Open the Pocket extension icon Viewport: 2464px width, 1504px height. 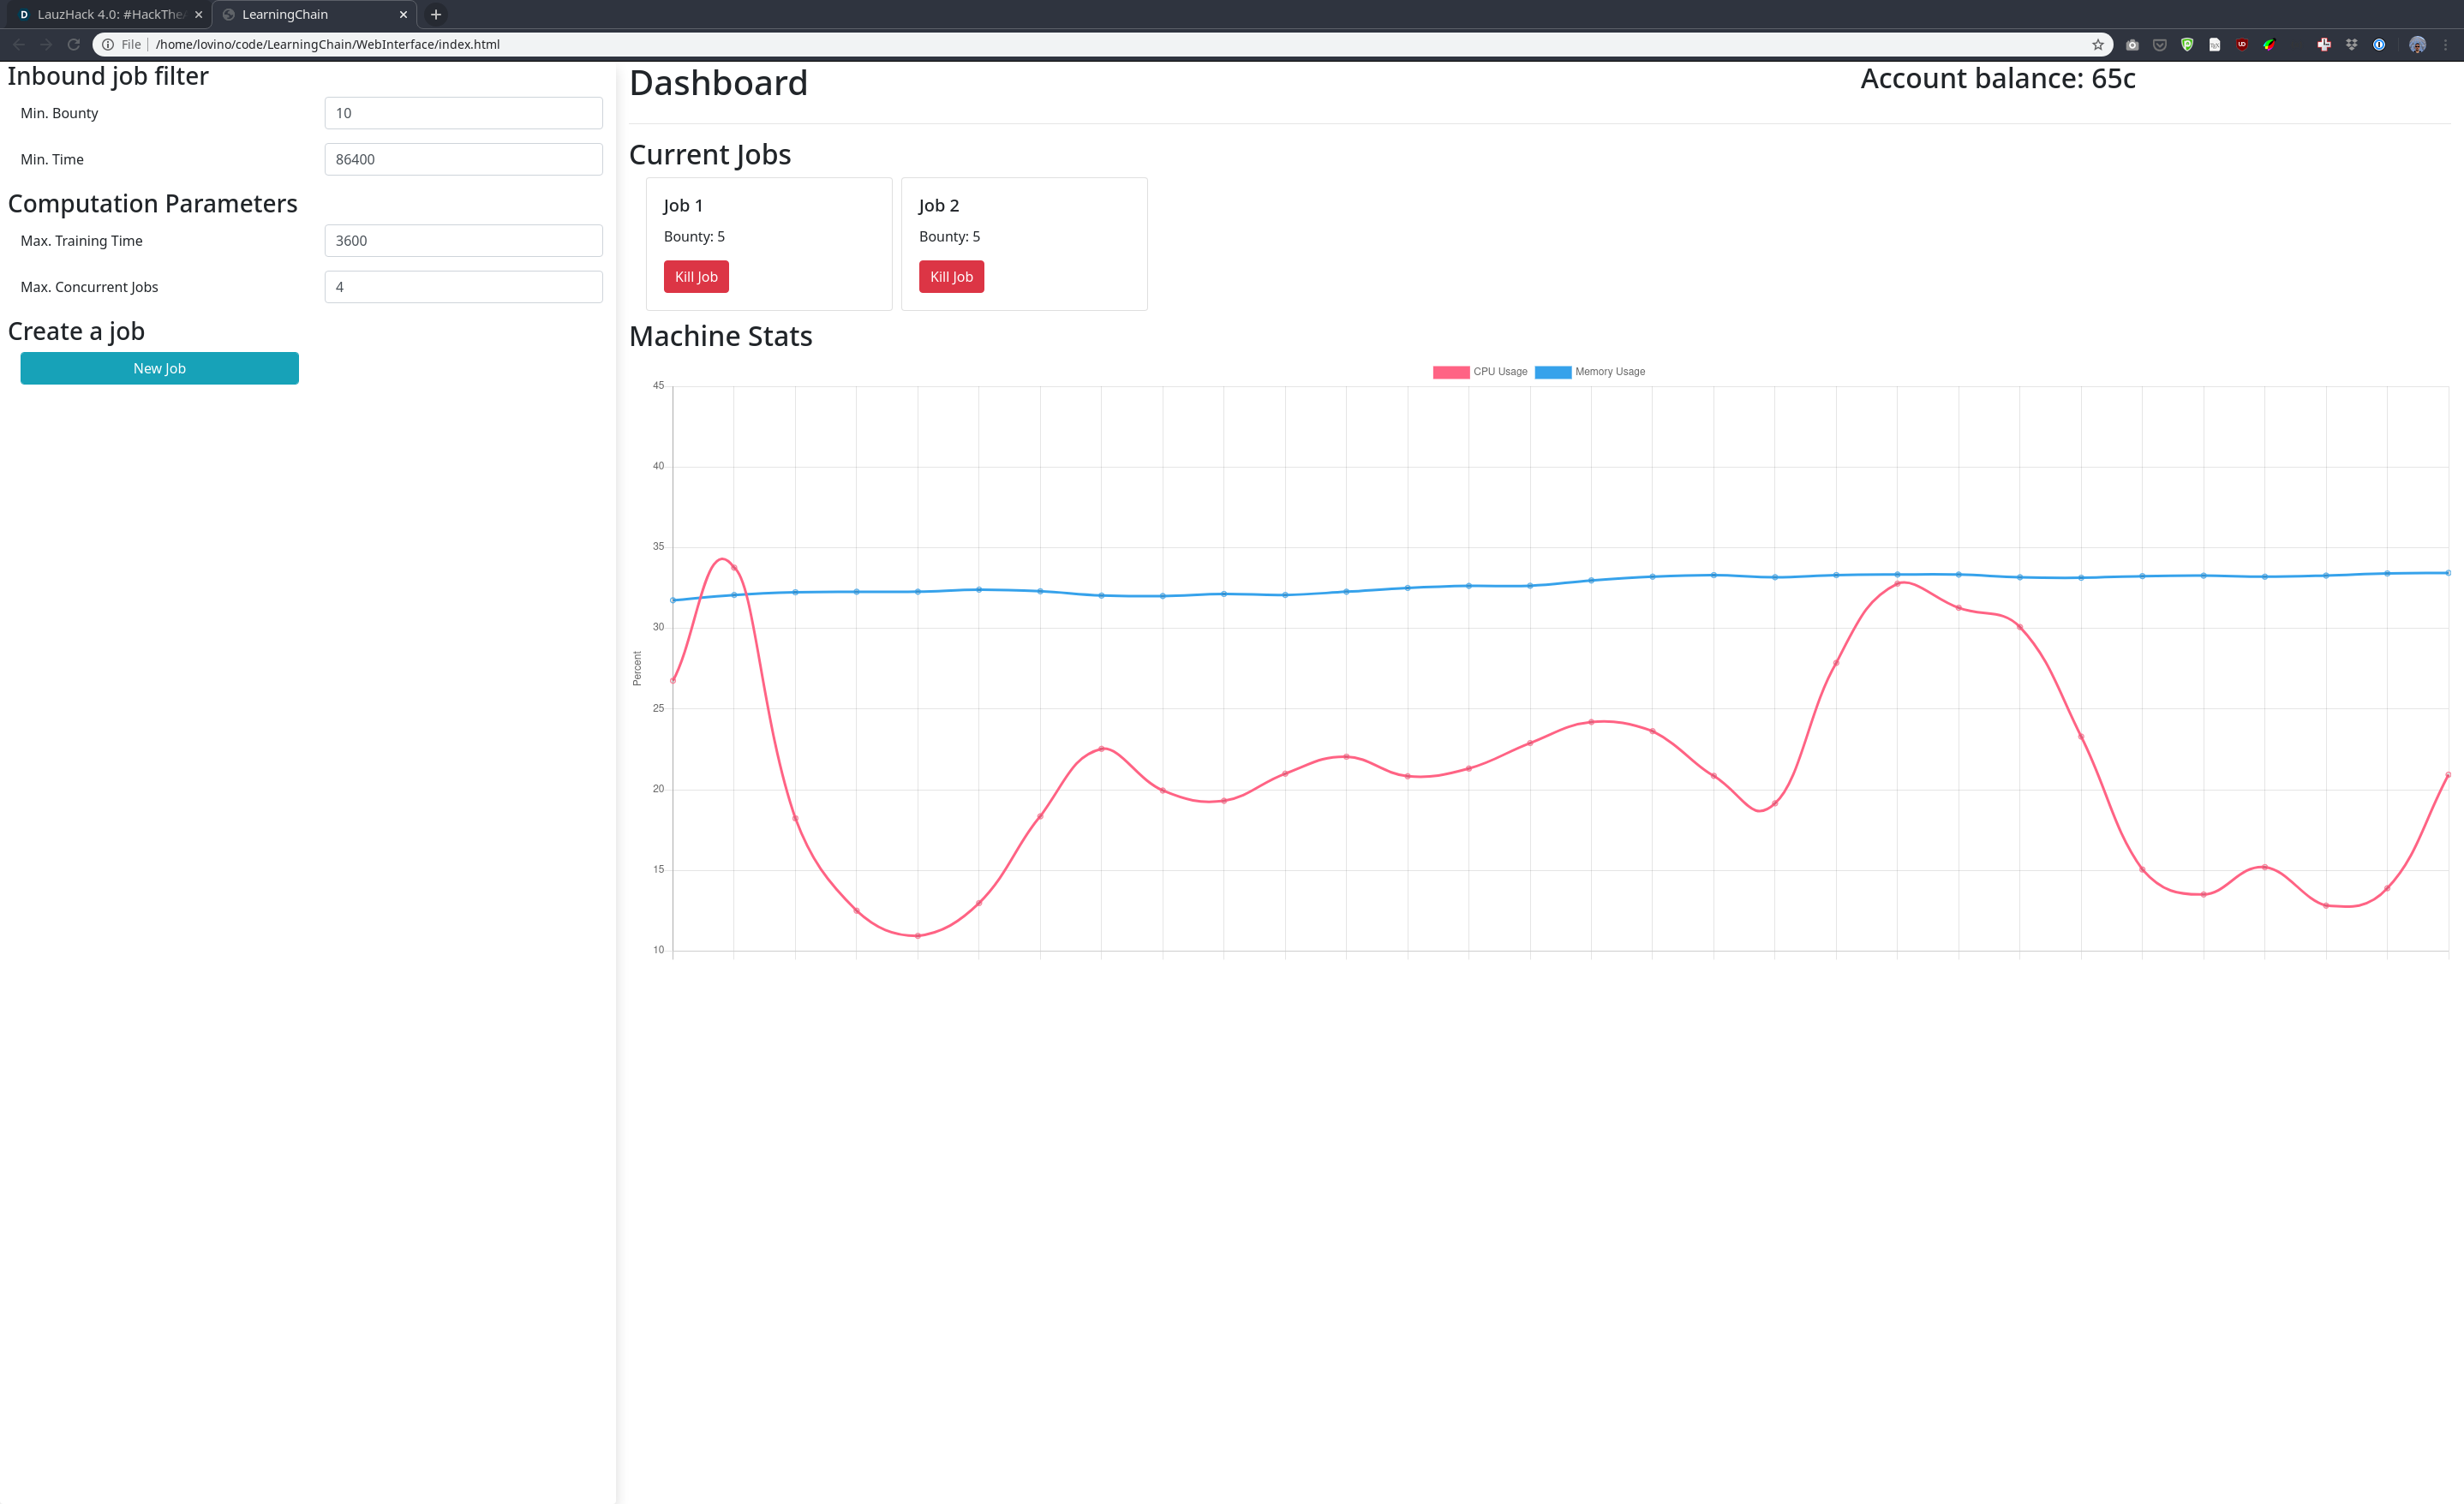[x=2160, y=45]
